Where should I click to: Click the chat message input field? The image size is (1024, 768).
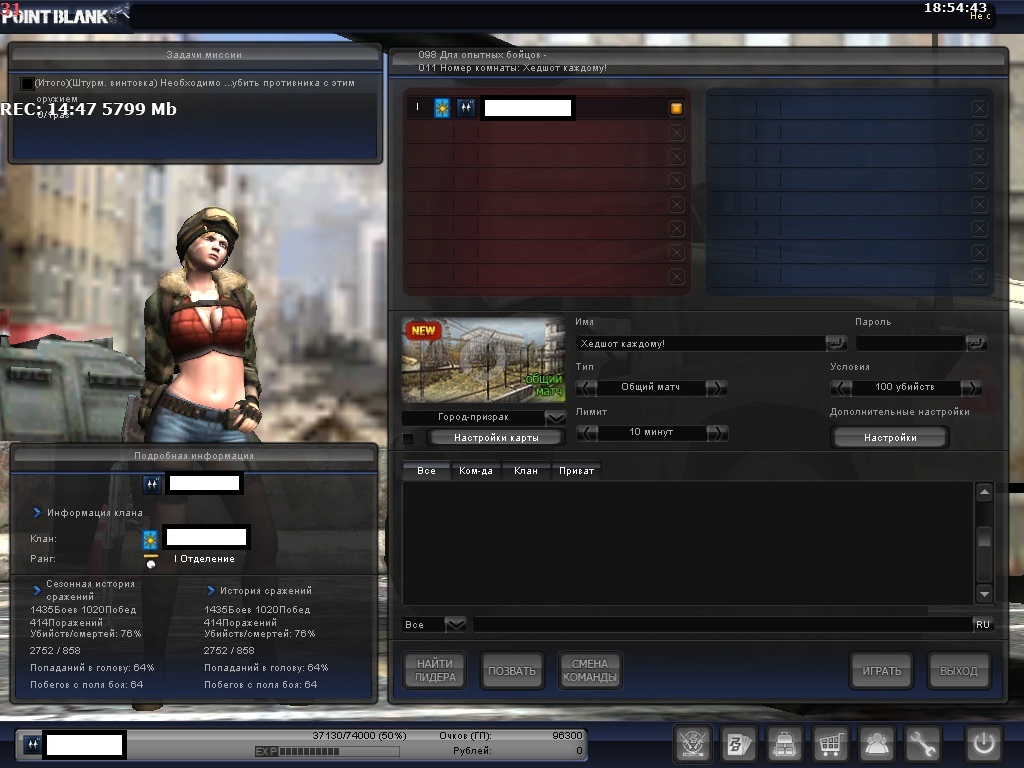coord(722,624)
